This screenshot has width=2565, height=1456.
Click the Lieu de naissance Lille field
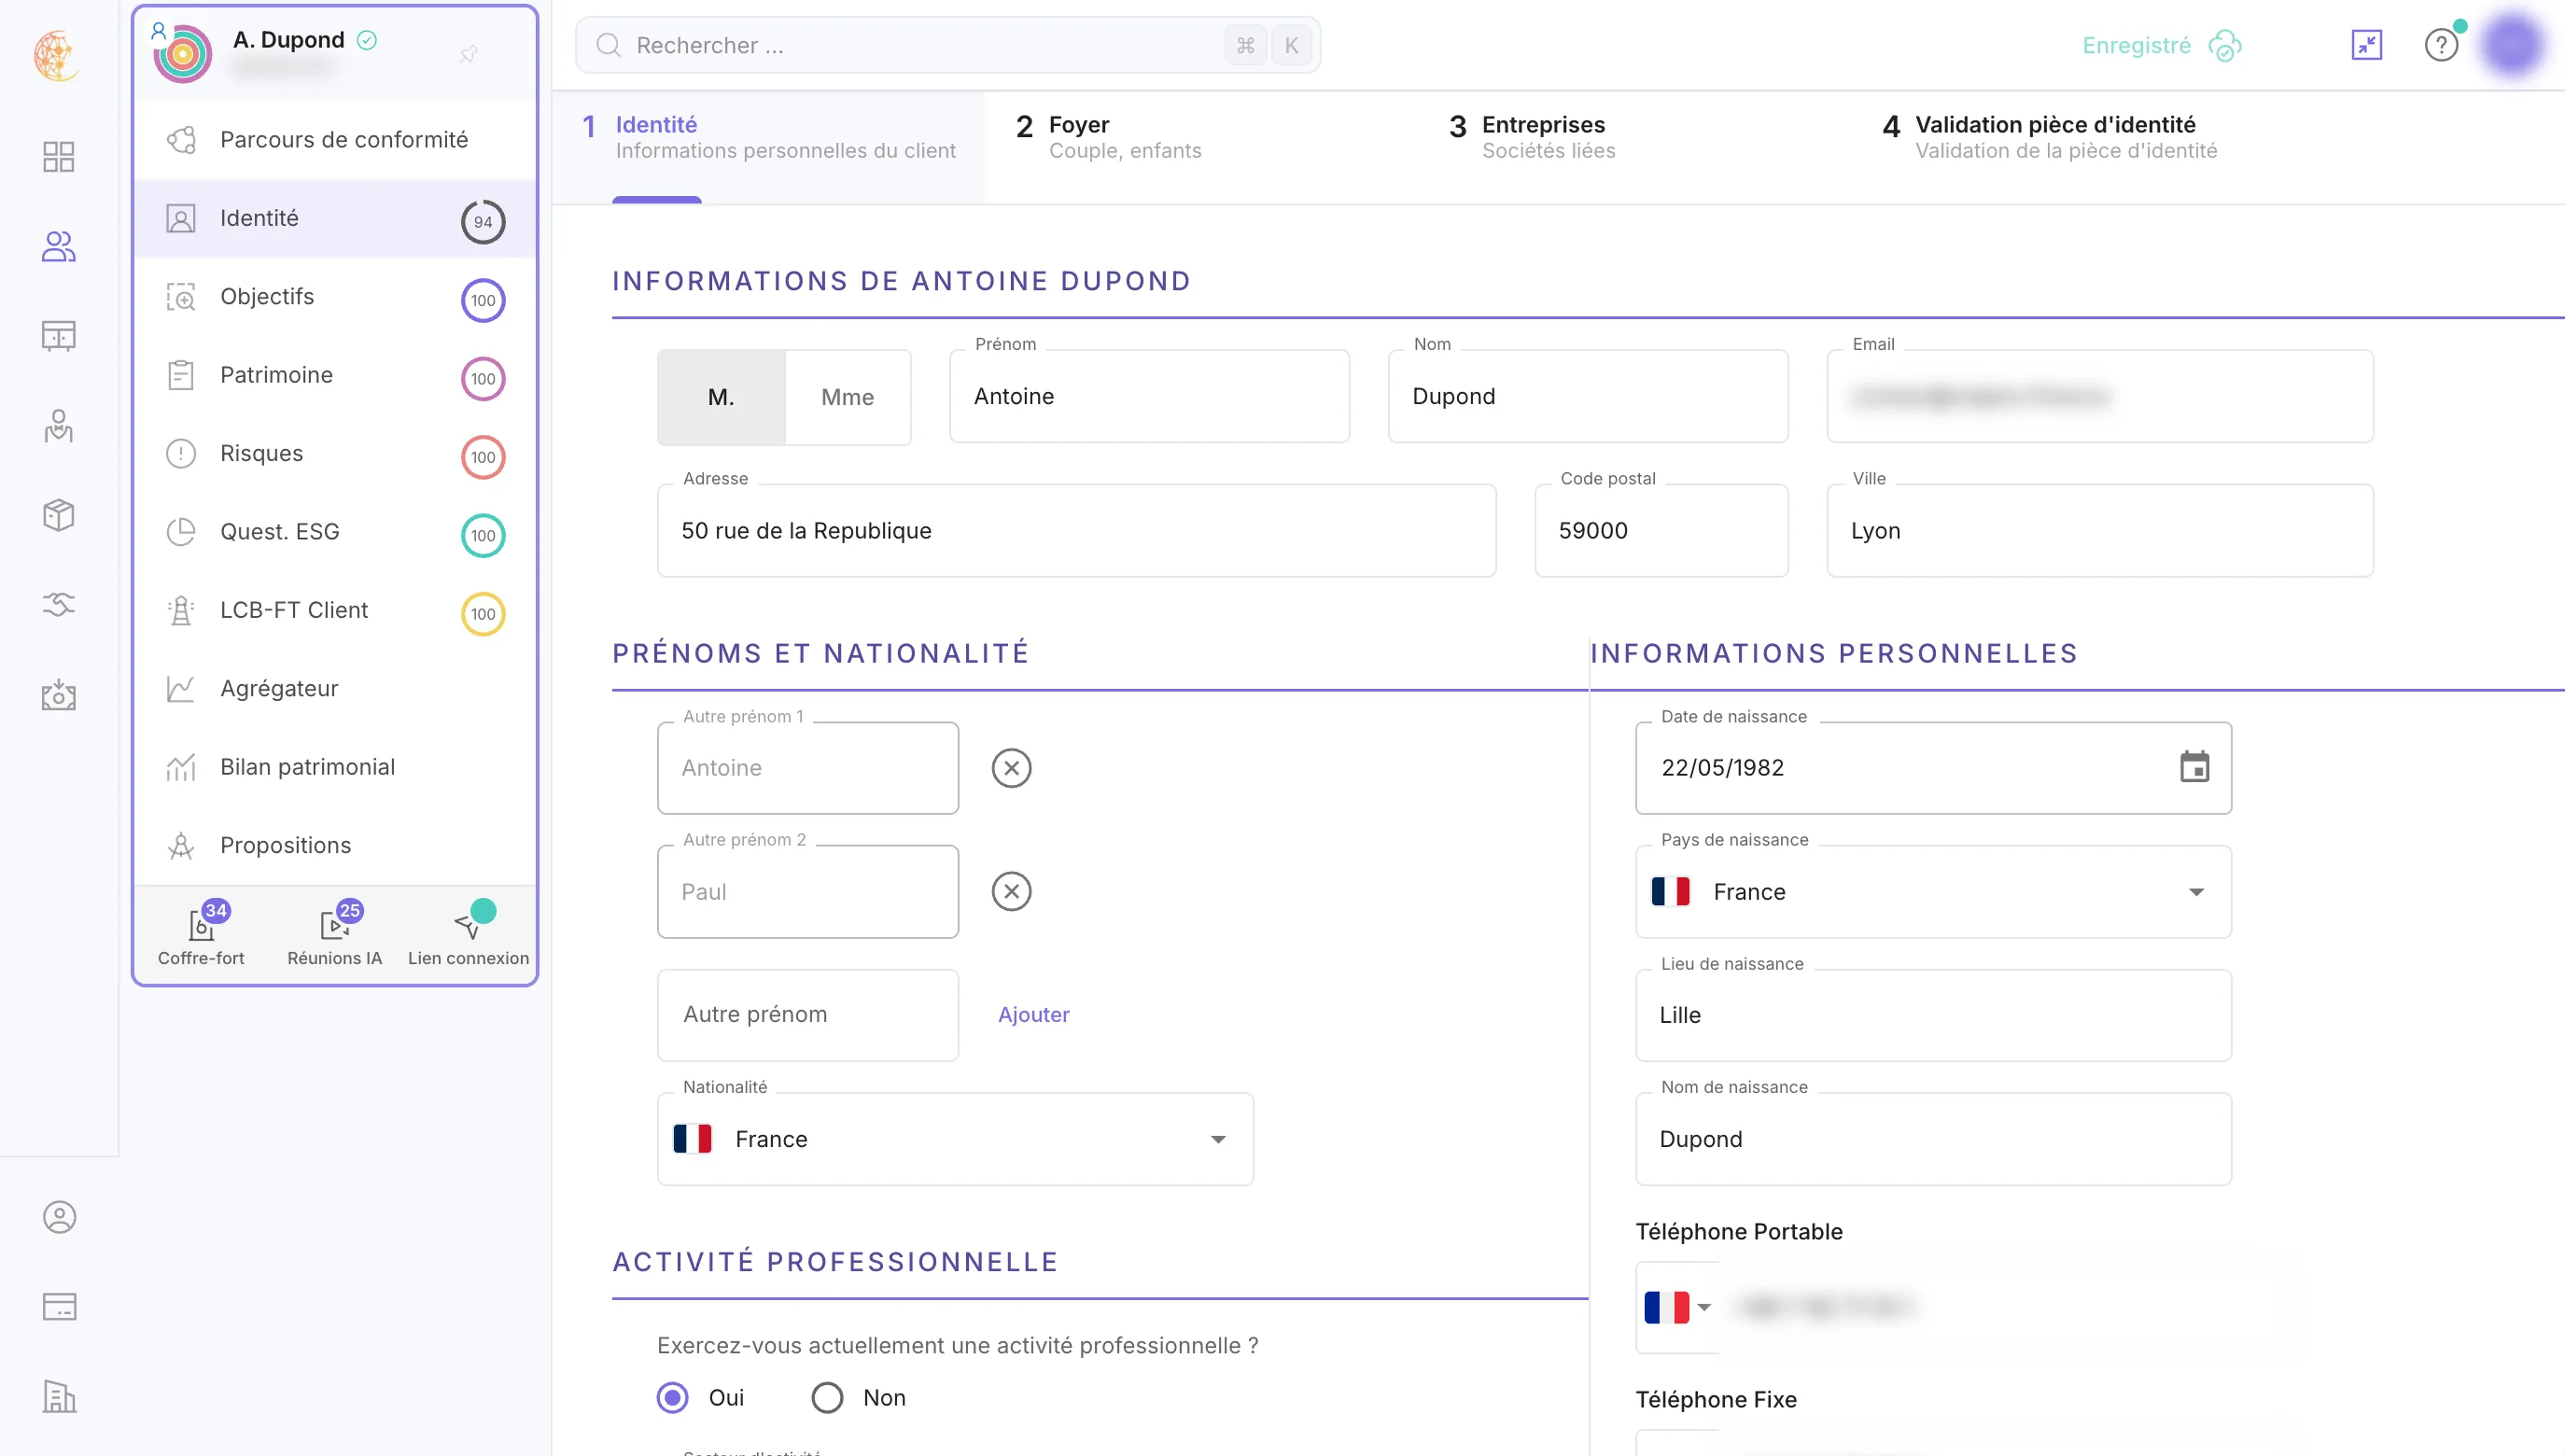(x=1933, y=1015)
